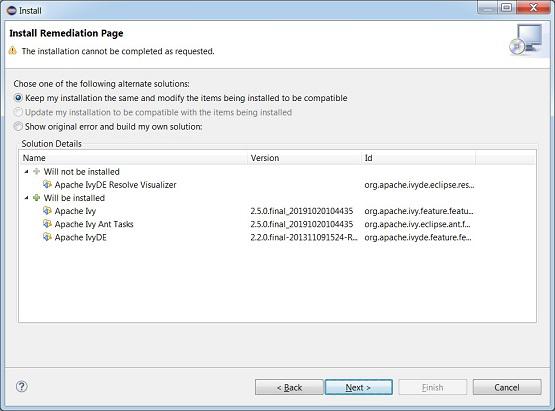
Task: Proceed with the Next button
Action: tap(359, 387)
